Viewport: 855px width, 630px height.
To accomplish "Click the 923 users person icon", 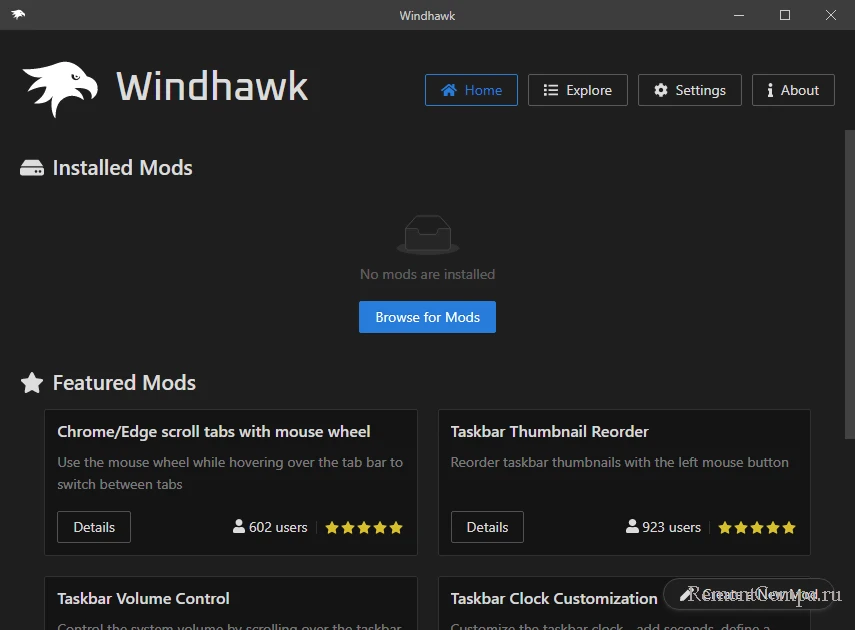I will point(632,527).
